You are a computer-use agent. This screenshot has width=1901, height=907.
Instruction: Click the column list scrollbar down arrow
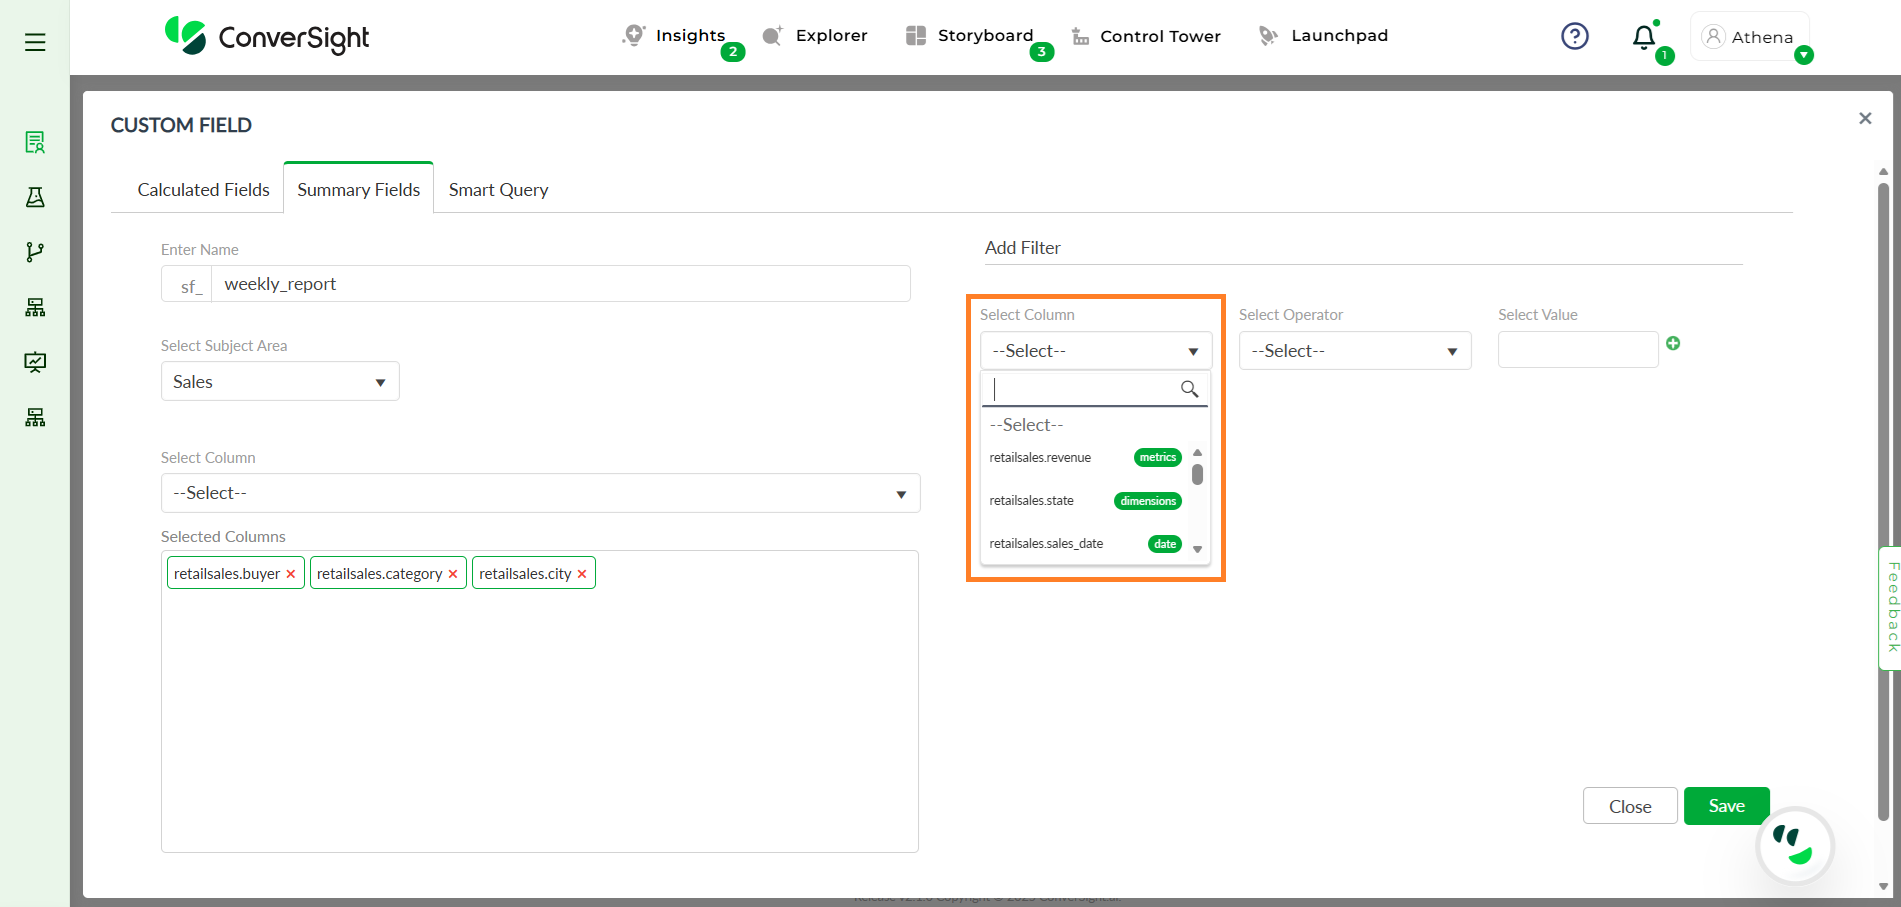click(1197, 549)
